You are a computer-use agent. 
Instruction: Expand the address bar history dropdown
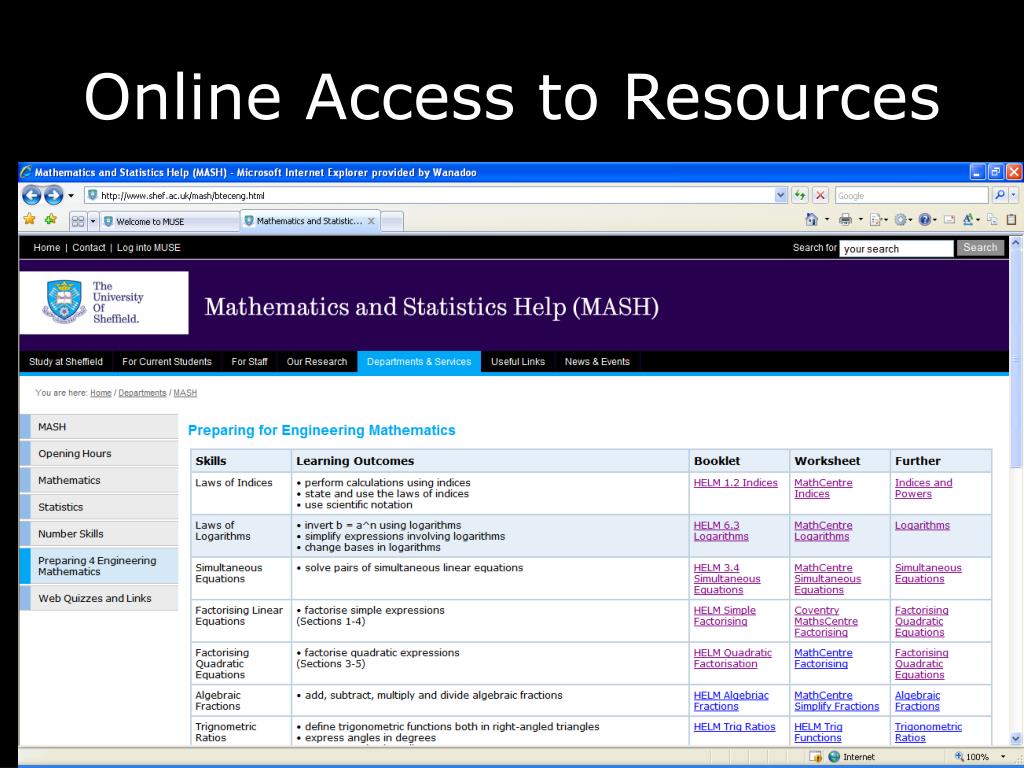tap(781, 195)
